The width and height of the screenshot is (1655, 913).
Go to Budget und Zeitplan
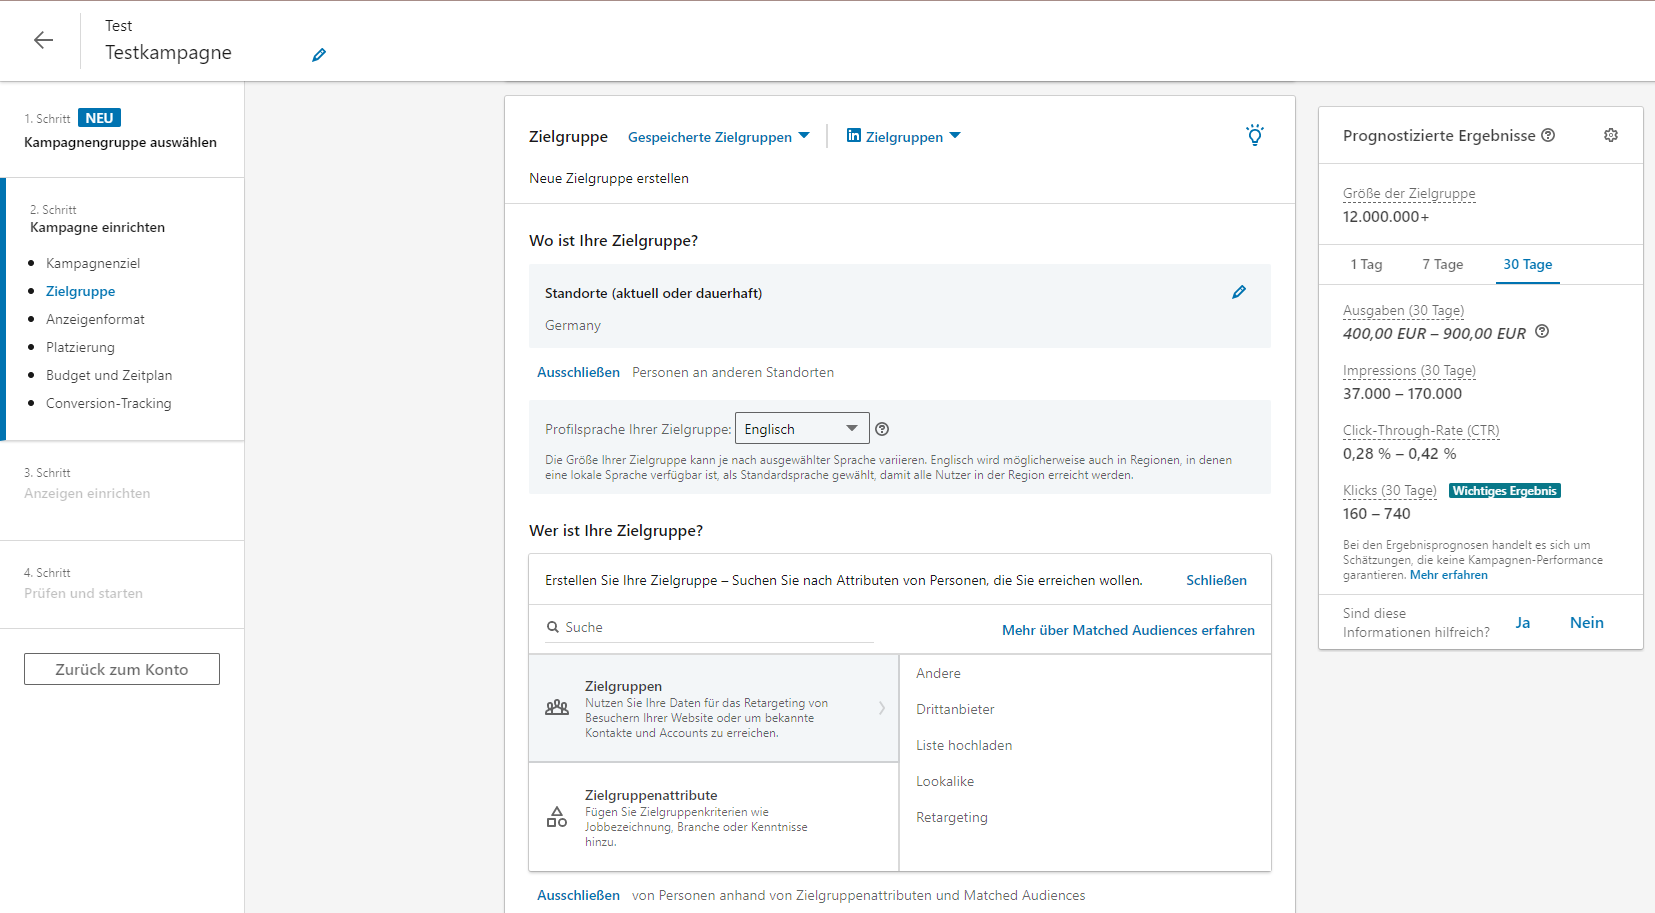109,375
